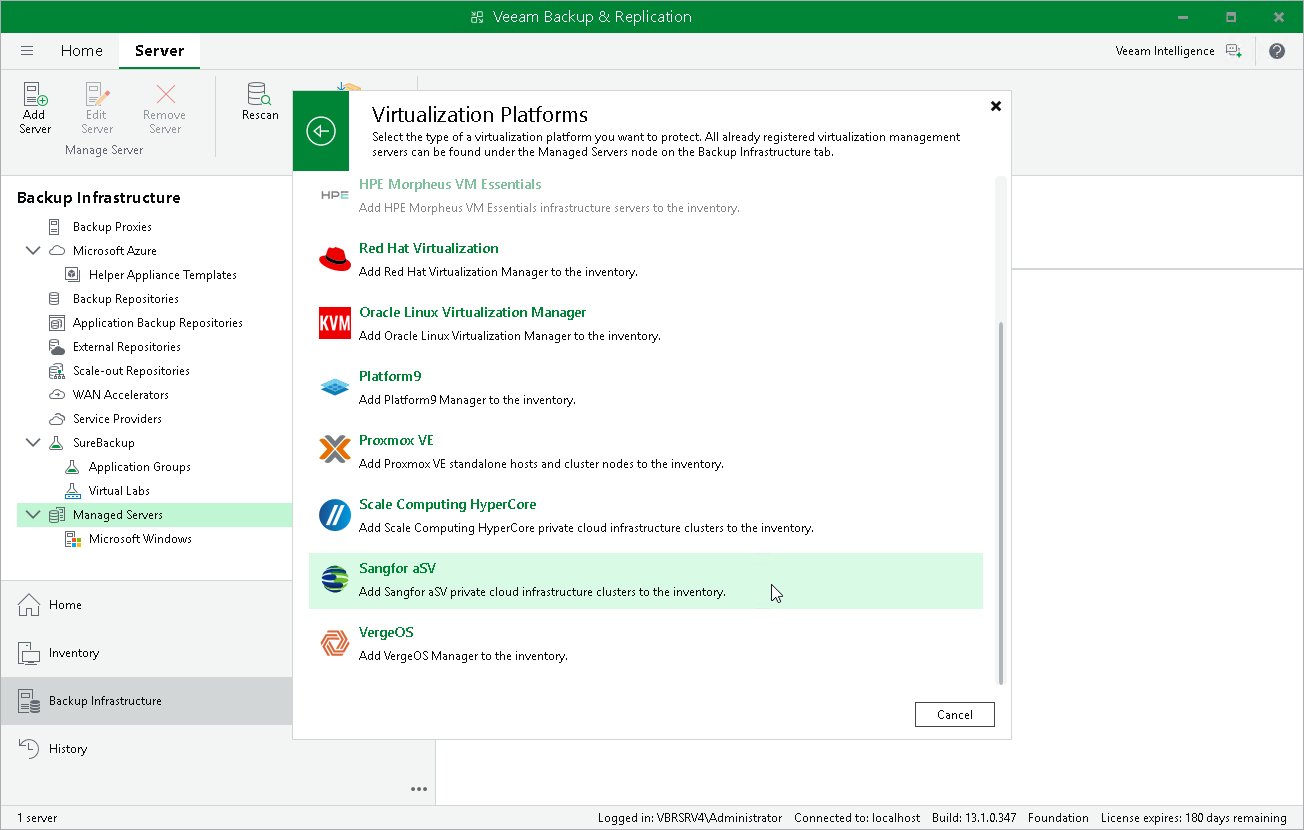Open the Backup Infrastructure navigation pane
The image size is (1304, 830).
[146, 701]
